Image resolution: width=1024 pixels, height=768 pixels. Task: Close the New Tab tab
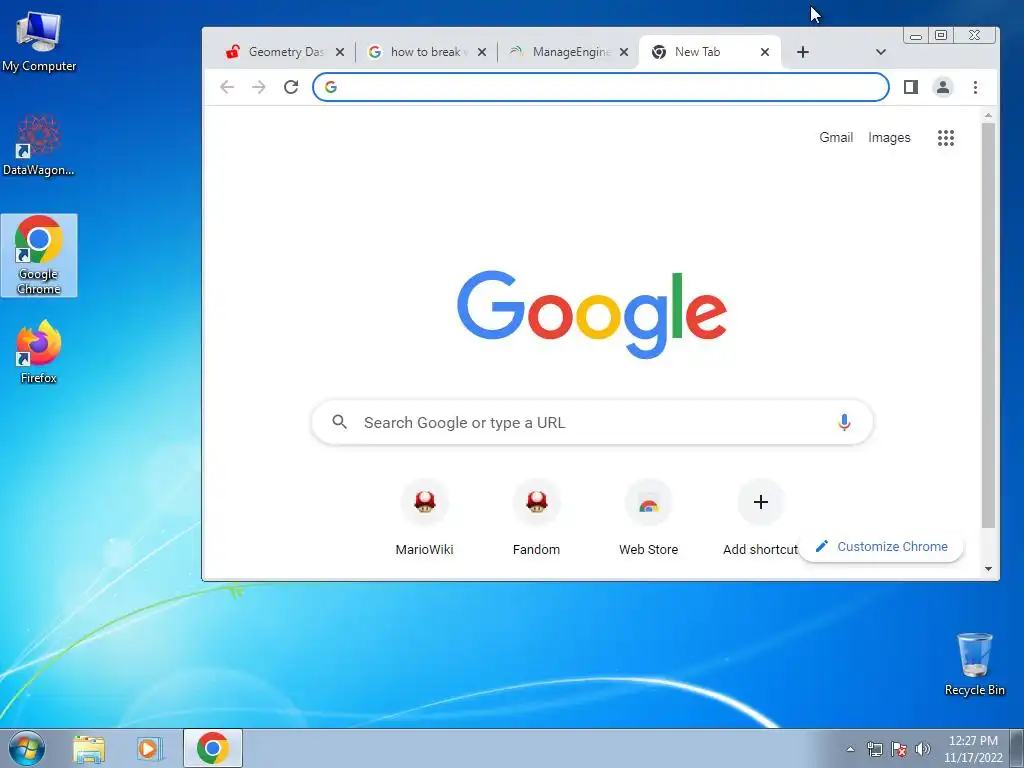[x=765, y=52]
